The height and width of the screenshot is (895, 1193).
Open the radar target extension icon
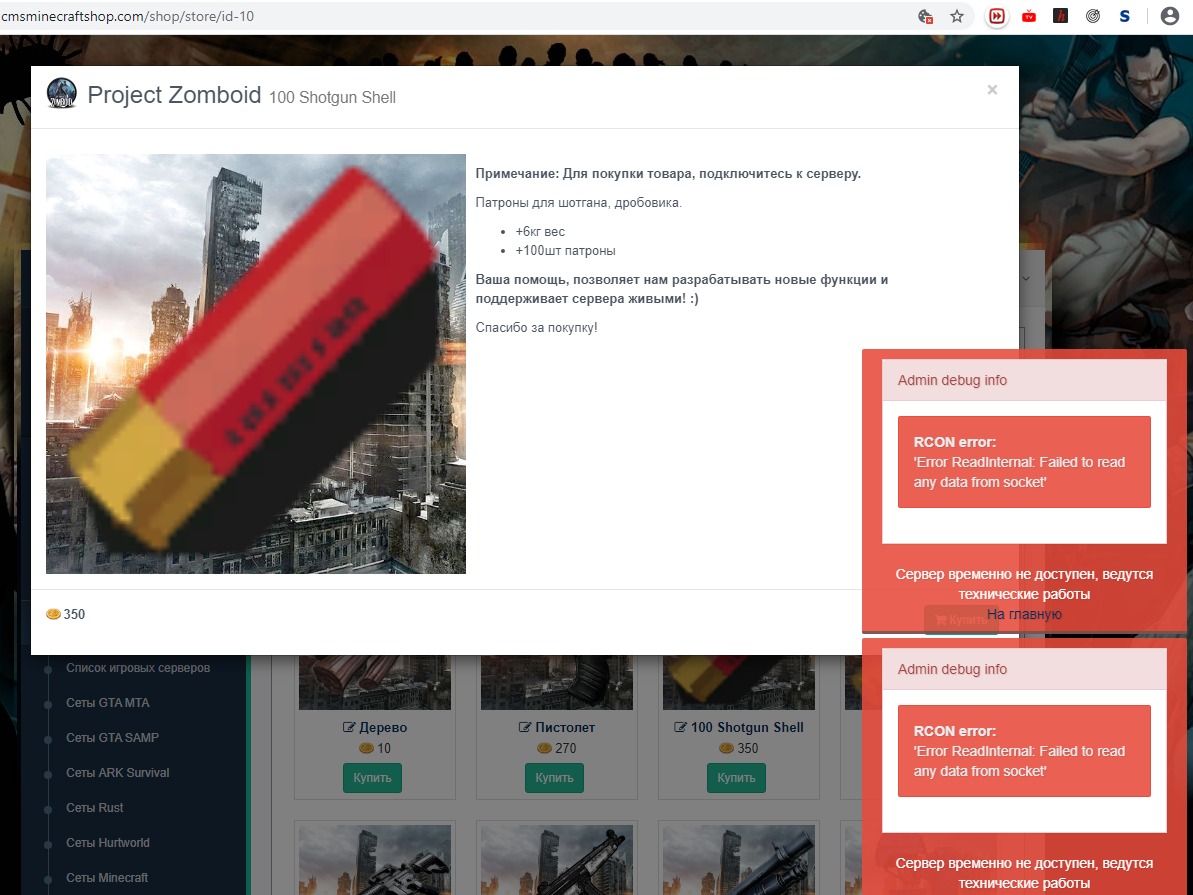pyautogui.click(x=1093, y=16)
